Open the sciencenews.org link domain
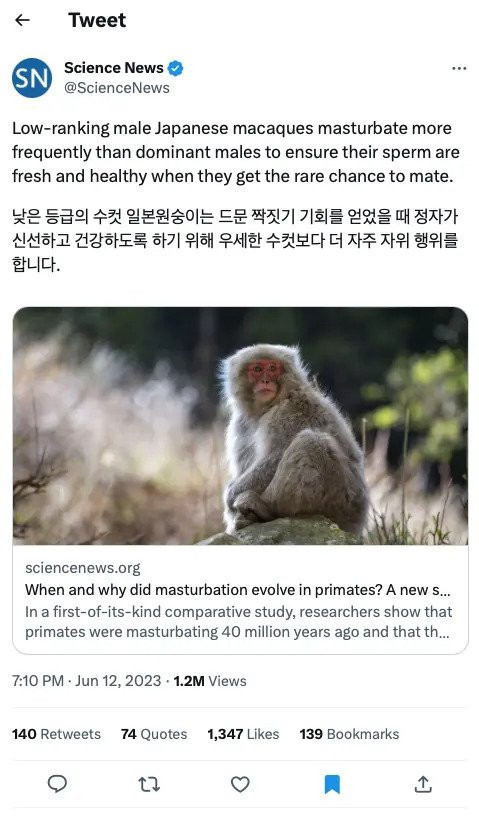 point(82,568)
